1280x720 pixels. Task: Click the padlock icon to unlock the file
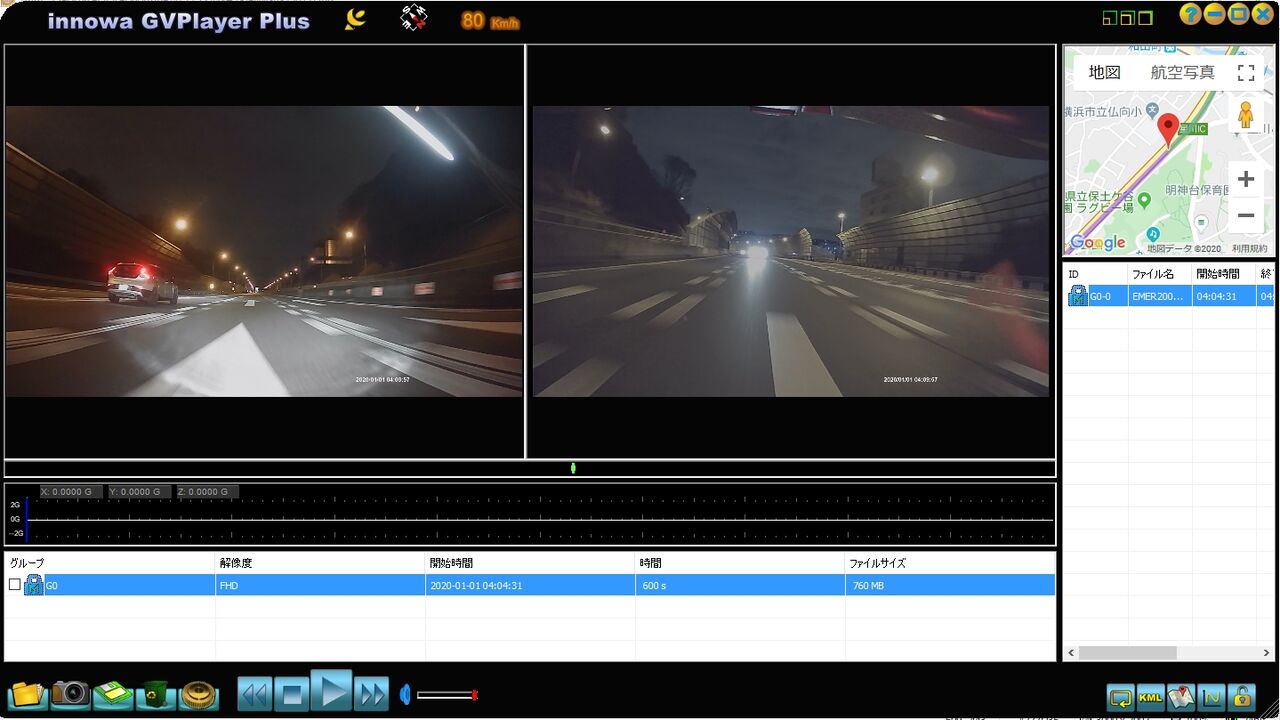1242,697
